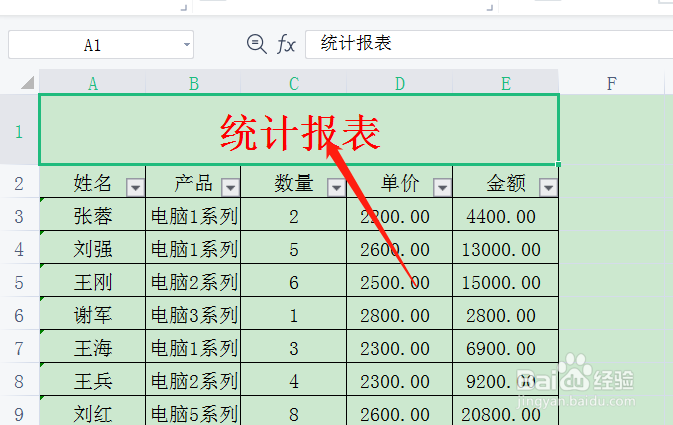Viewport: 673px width, 425px height.
Task: Click the 金额 header cell
Action: point(506,182)
